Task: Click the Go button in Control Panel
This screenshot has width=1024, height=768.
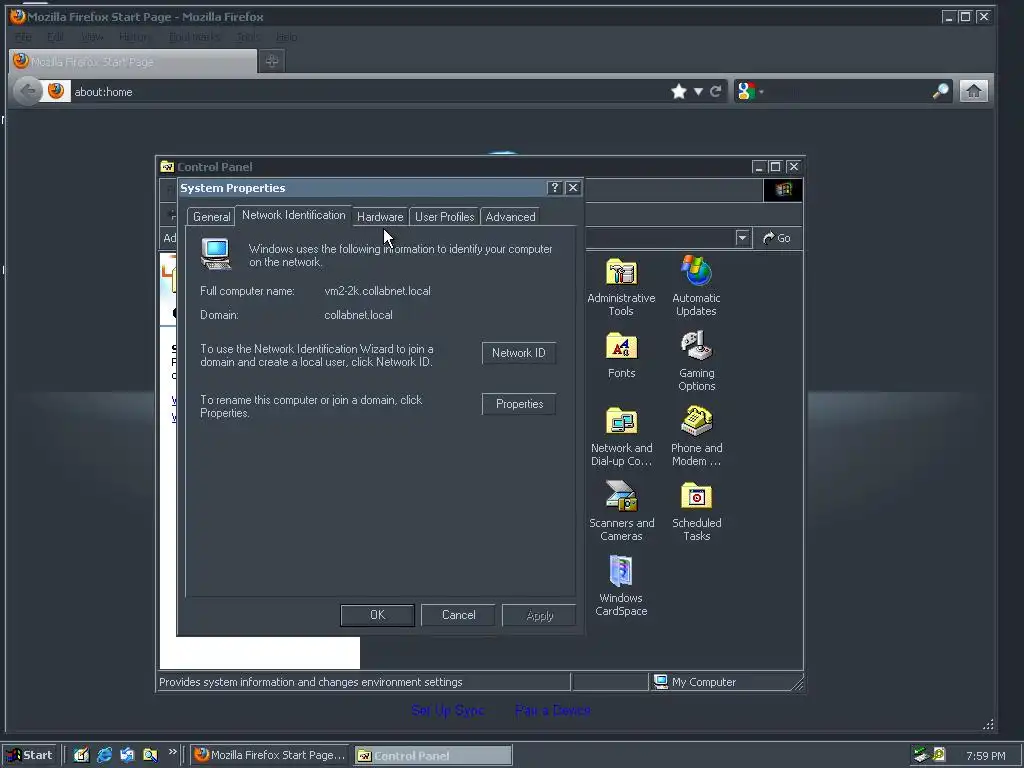Action: pos(777,238)
